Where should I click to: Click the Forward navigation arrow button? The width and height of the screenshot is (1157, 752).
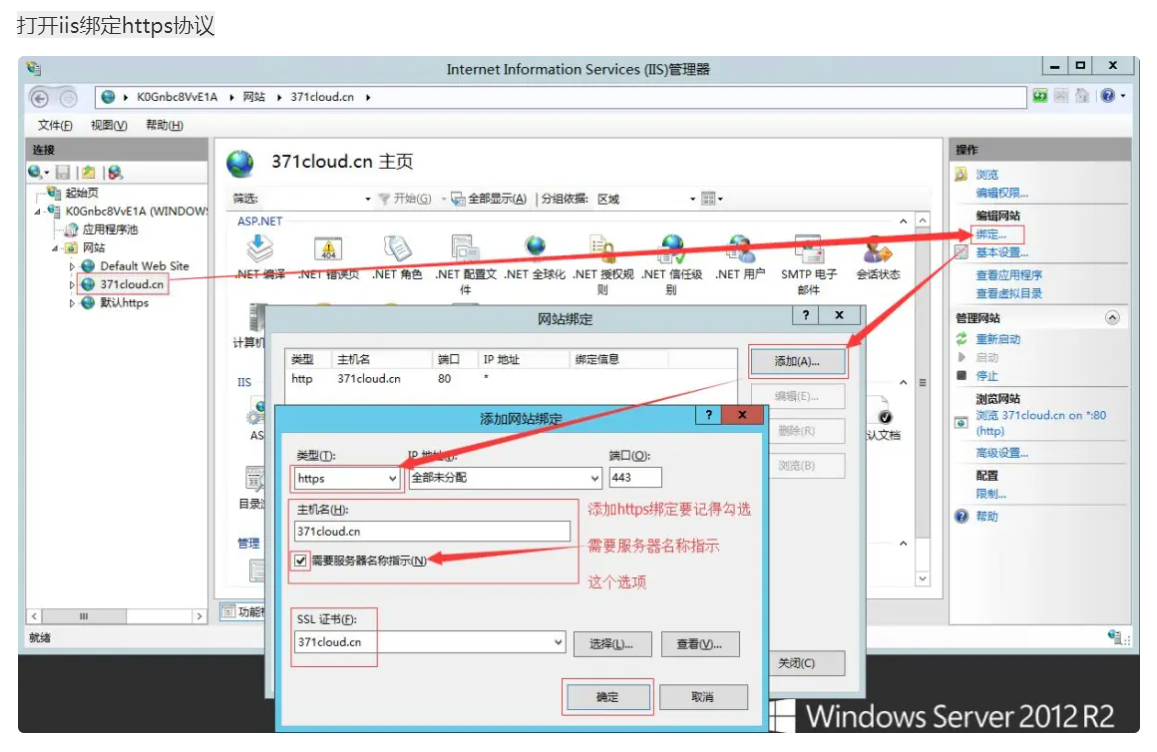tap(68, 98)
